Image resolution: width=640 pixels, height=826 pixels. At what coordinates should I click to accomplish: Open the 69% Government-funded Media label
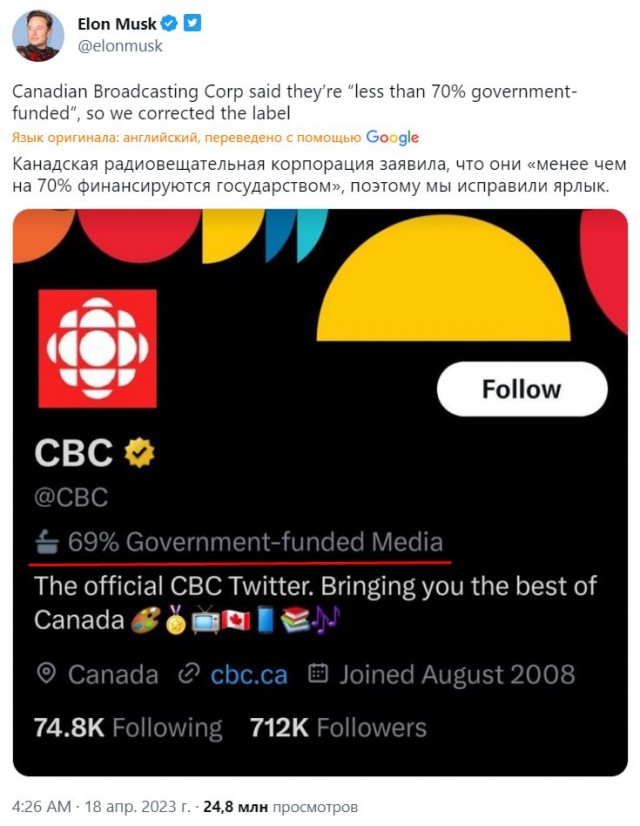click(x=255, y=543)
